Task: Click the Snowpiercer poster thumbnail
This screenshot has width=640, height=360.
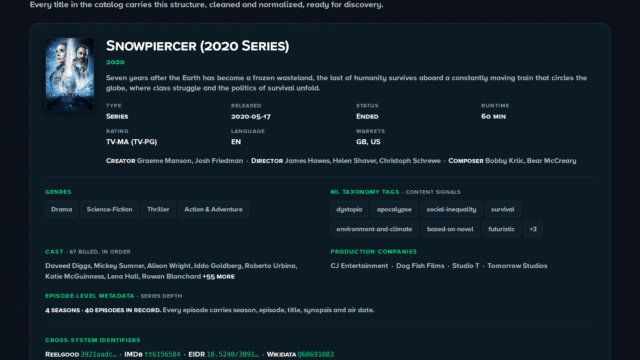Action: [70, 74]
